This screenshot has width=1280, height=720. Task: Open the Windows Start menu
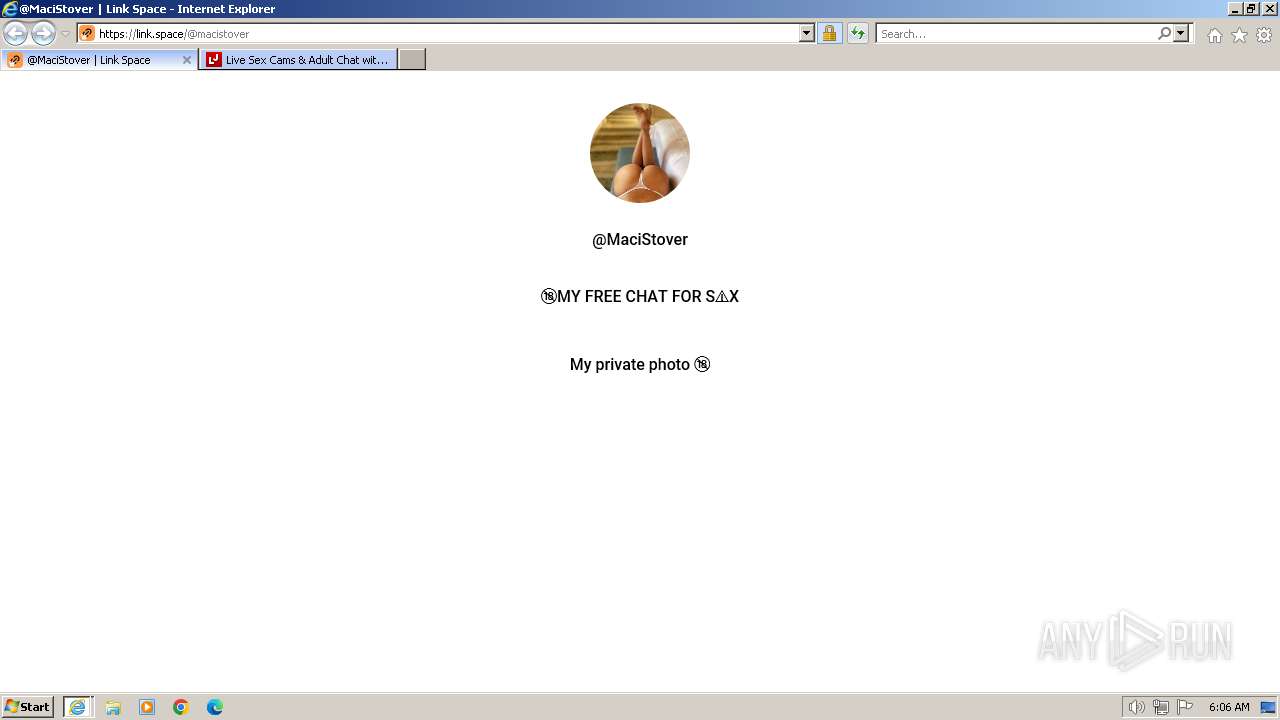coord(27,707)
